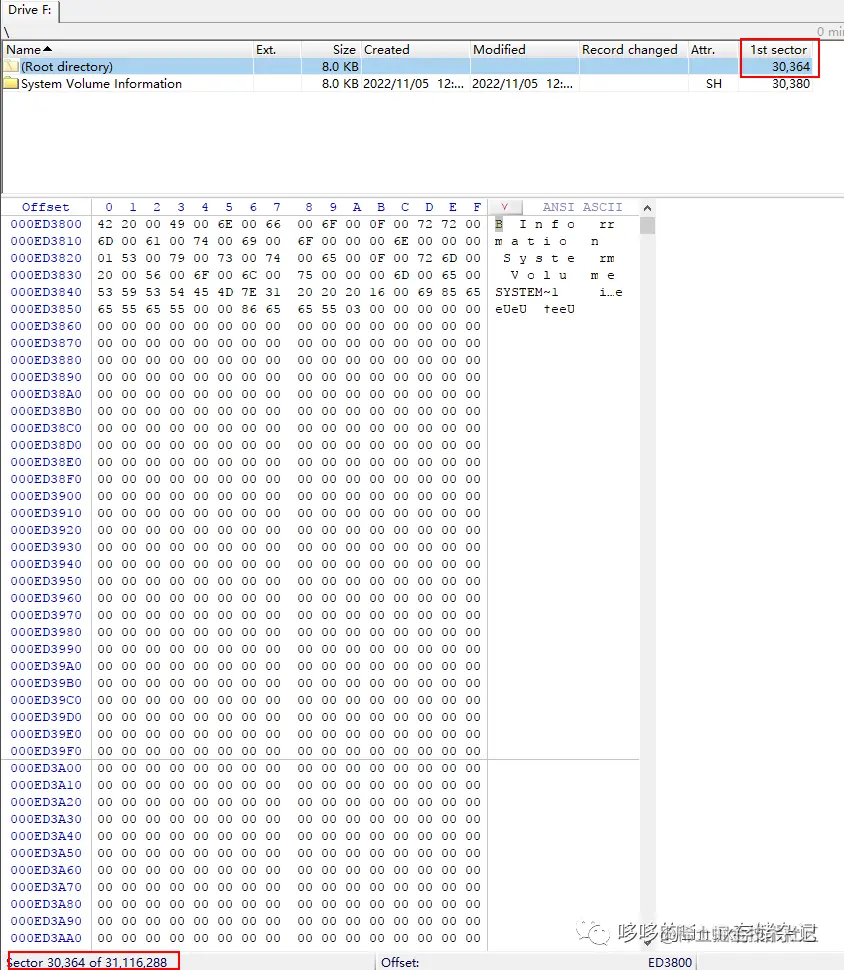Click the 30,364 first sector value
This screenshot has height=970, width=844.
[x=790, y=66]
